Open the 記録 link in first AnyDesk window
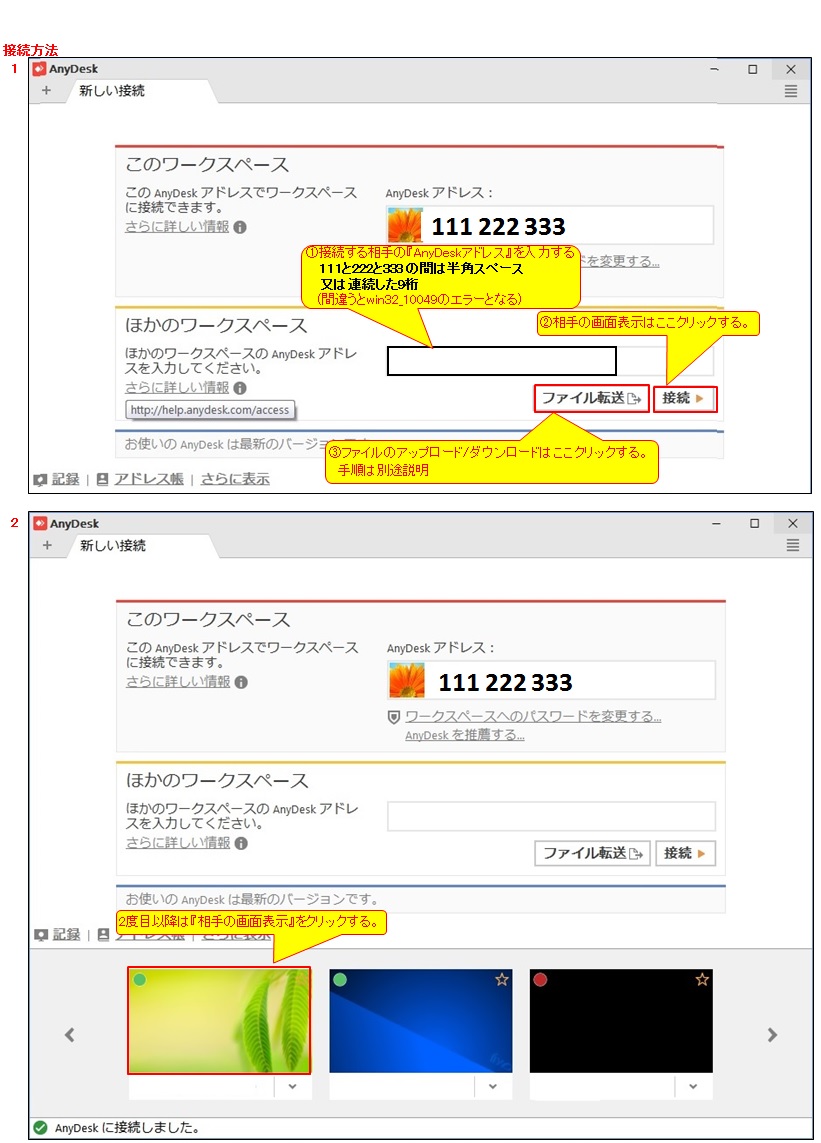Screen dimensions: 821x1143 [66, 479]
